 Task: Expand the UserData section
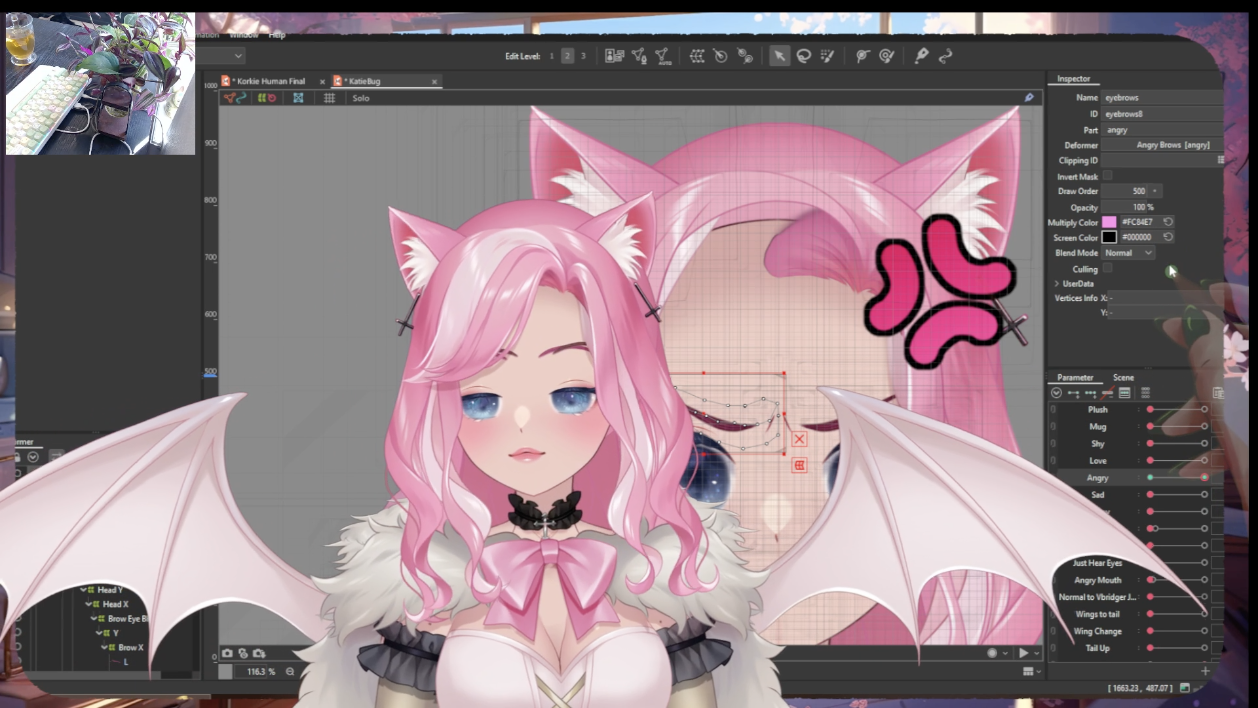(x=1057, y=284)
